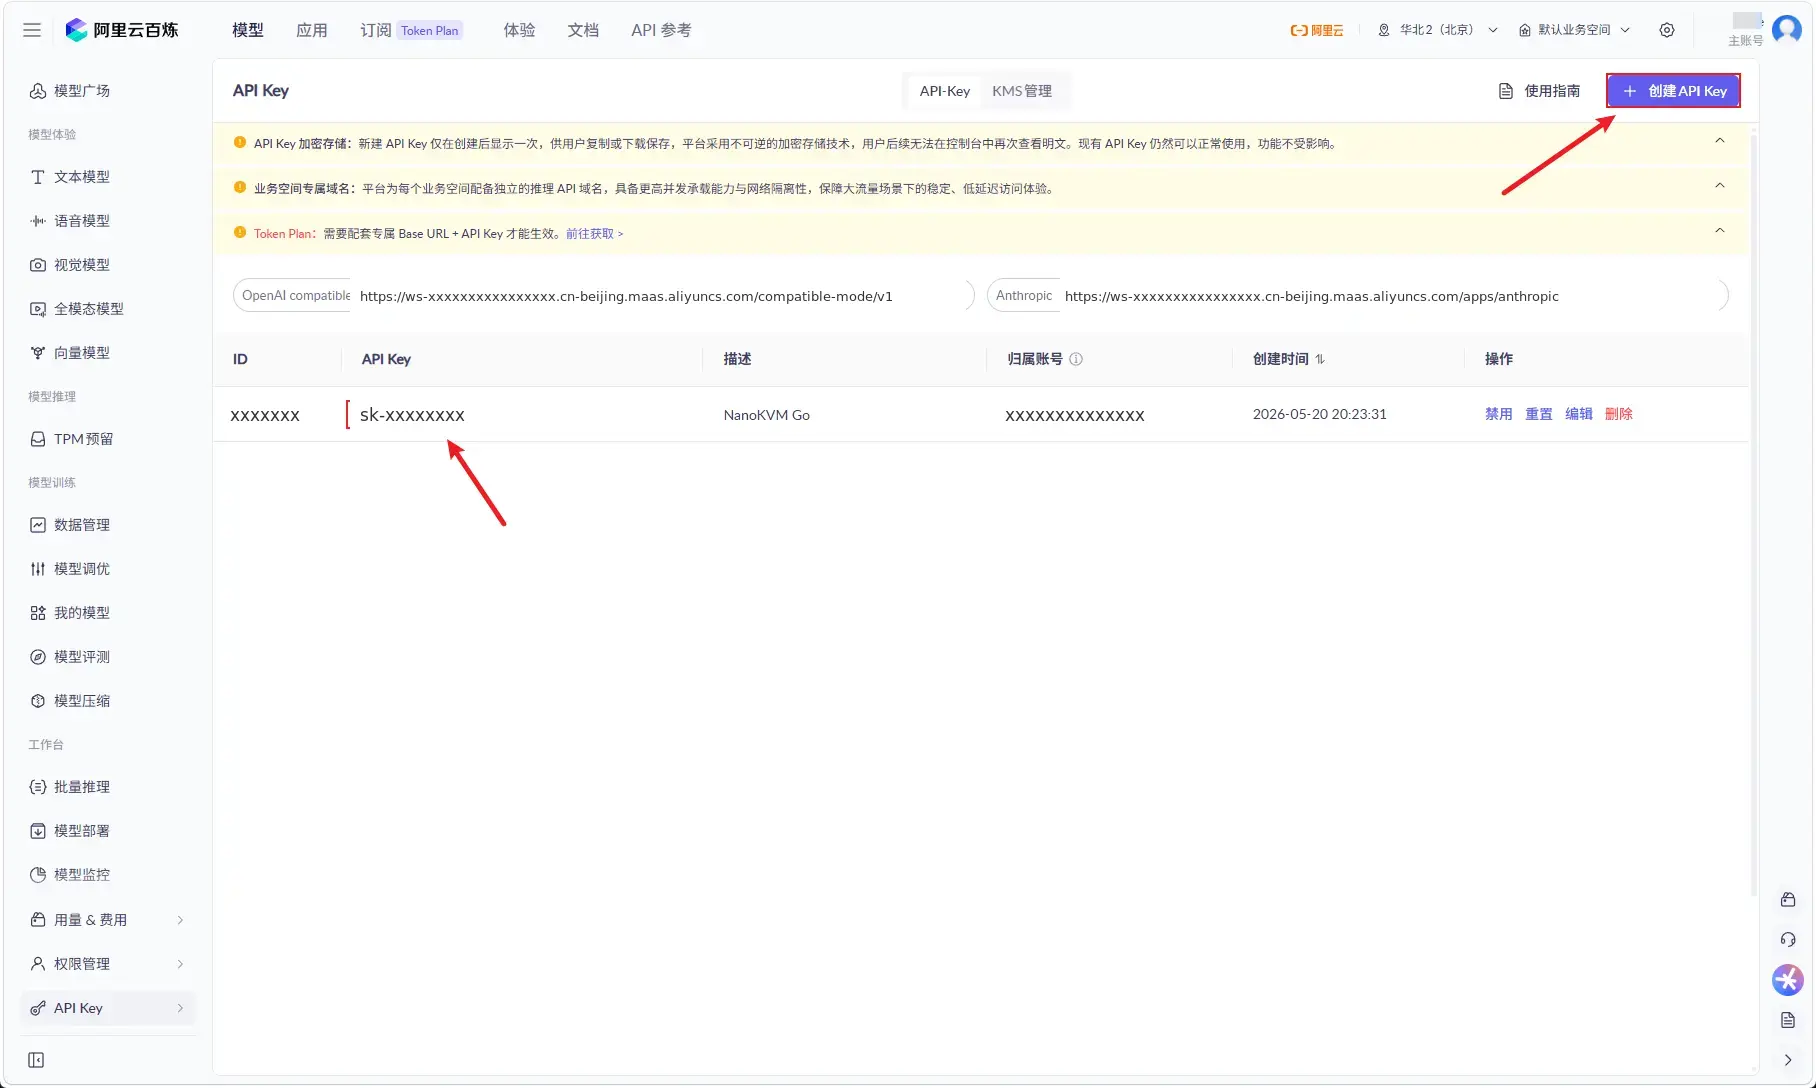Select the 文档 top menu
The image size is (1816, 1088).
pyautogui.click(x=583, y=30)
